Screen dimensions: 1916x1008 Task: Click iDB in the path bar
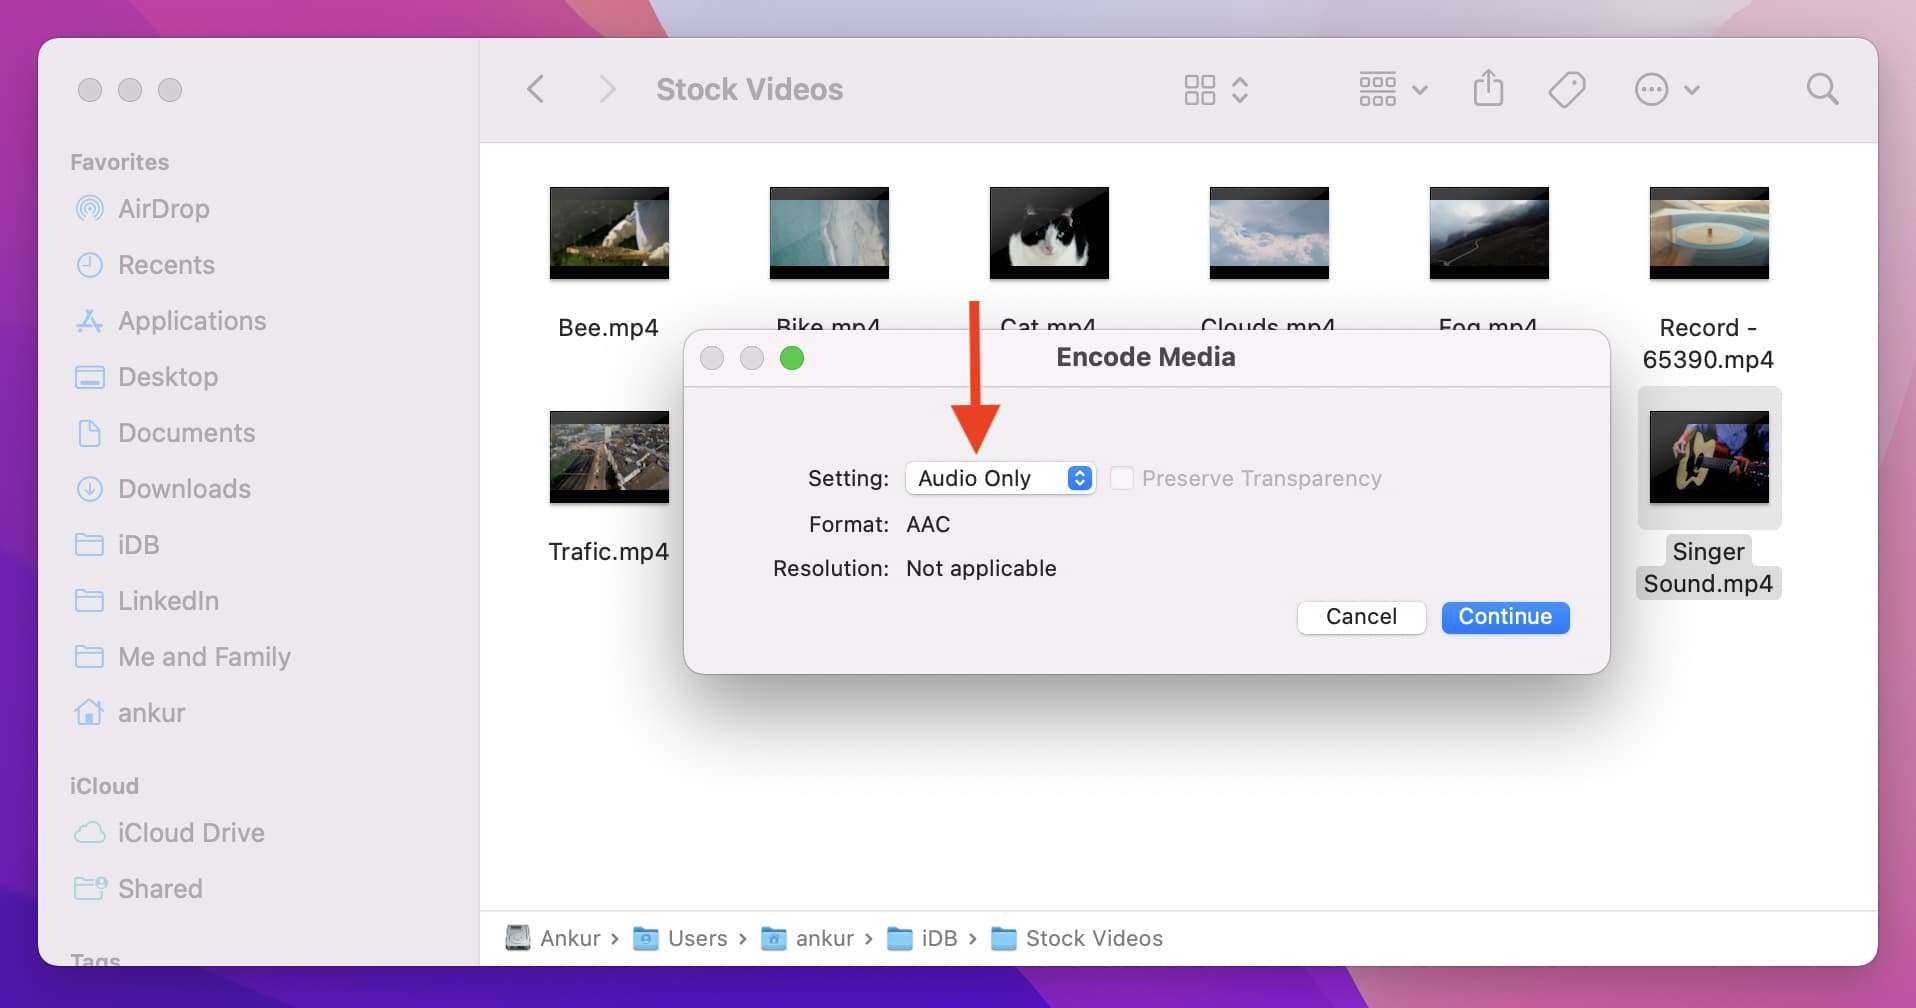938,938
